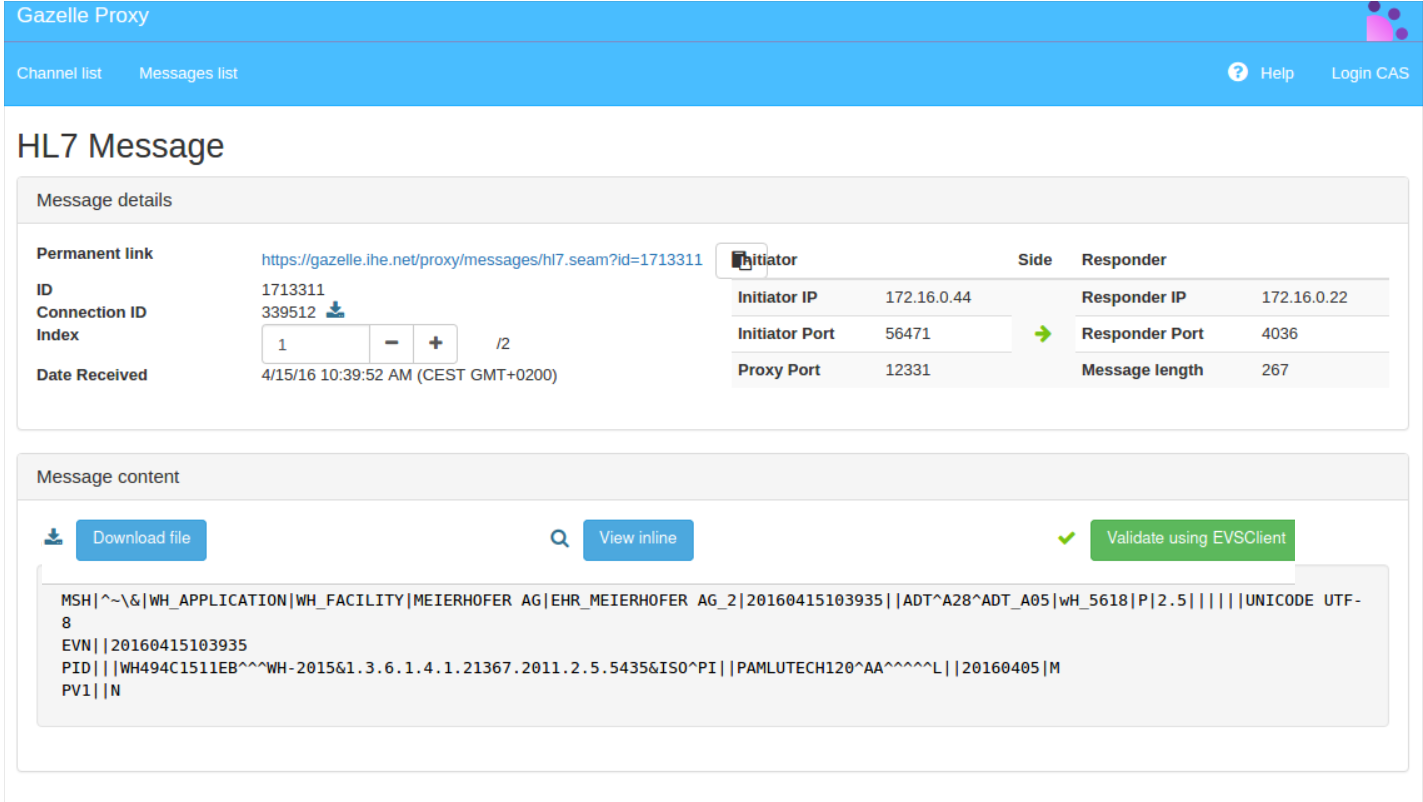
Task: Click the PV1||N segment line
Action: click(x=91, y=689)
